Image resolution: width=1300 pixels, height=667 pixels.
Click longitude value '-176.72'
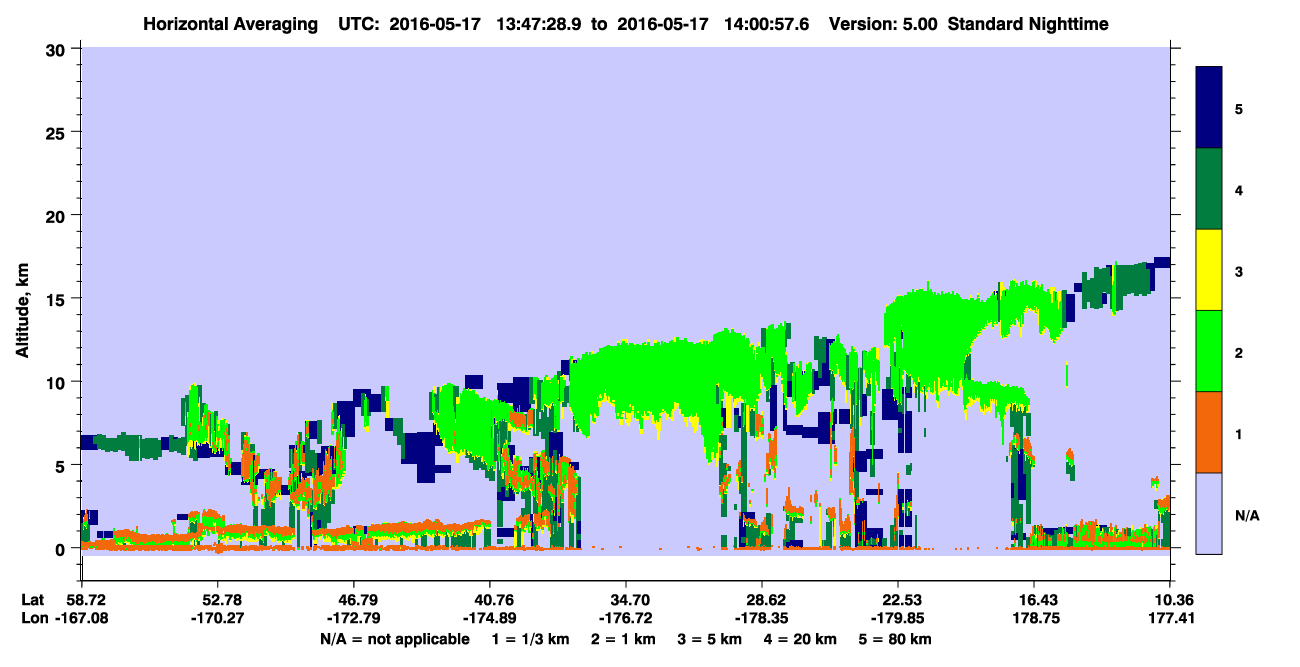[x=625, y=618]
